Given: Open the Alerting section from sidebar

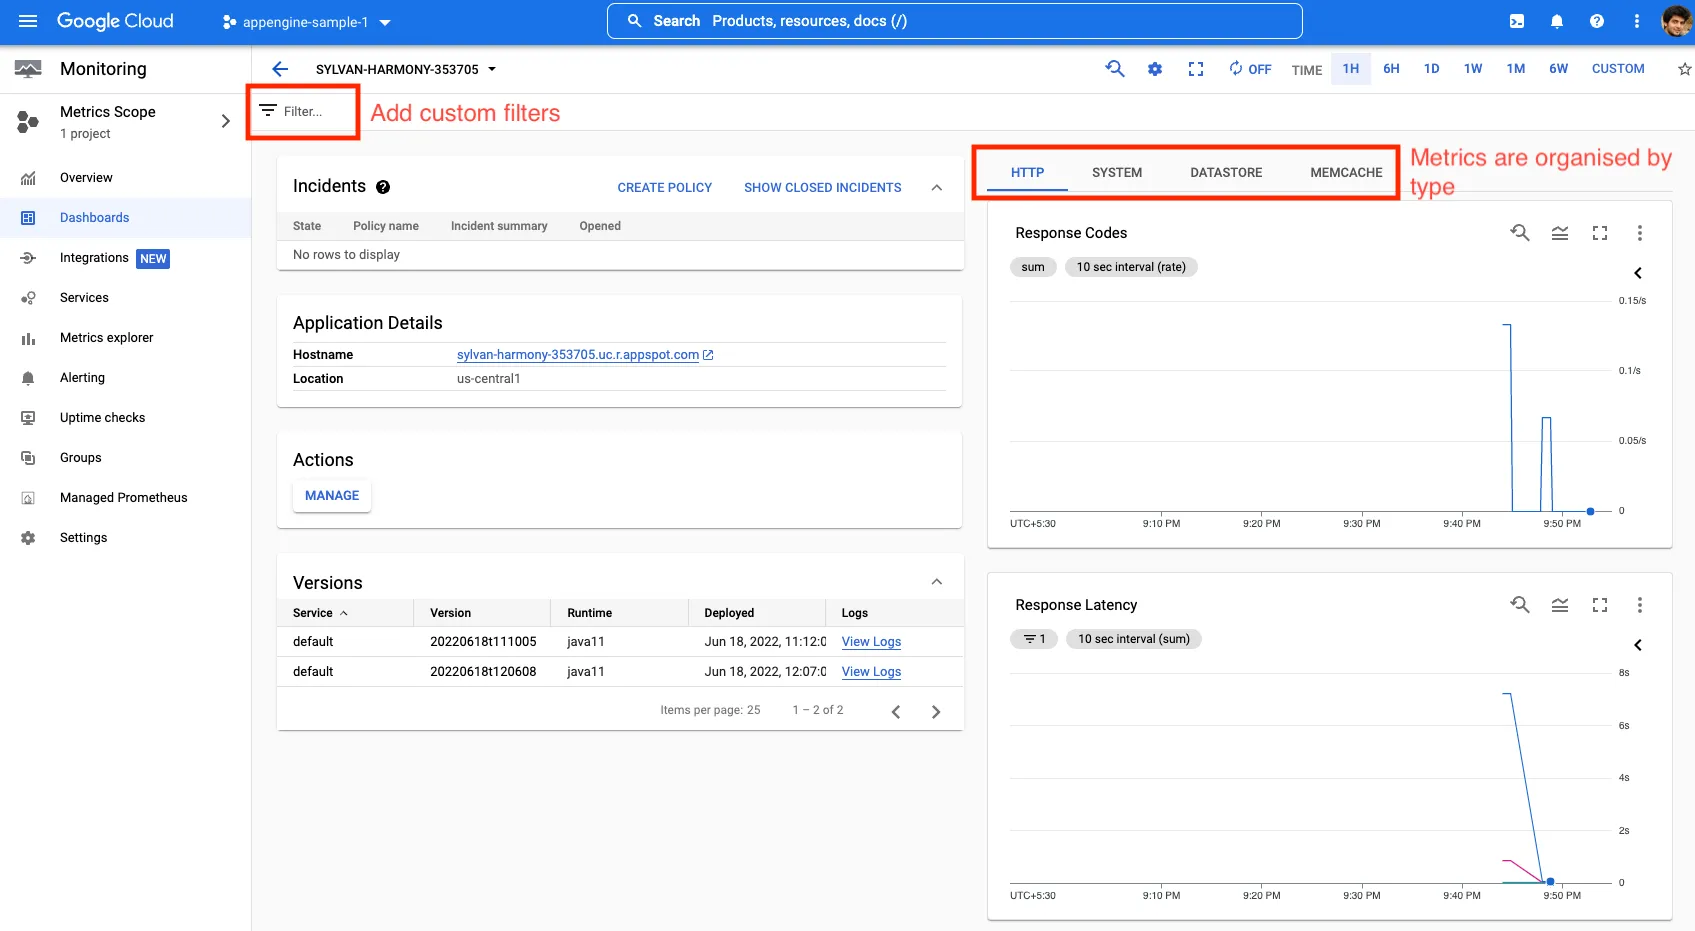Looking at the screenshot, I should (29, 377).
